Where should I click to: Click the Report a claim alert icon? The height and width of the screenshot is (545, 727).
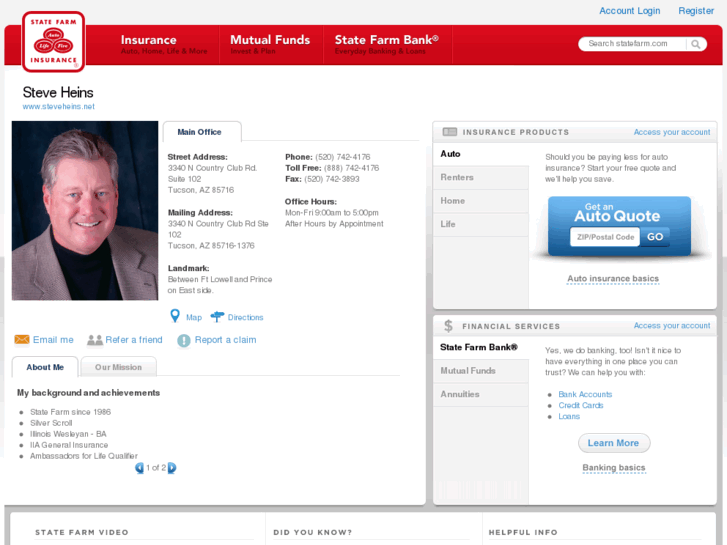184,340
